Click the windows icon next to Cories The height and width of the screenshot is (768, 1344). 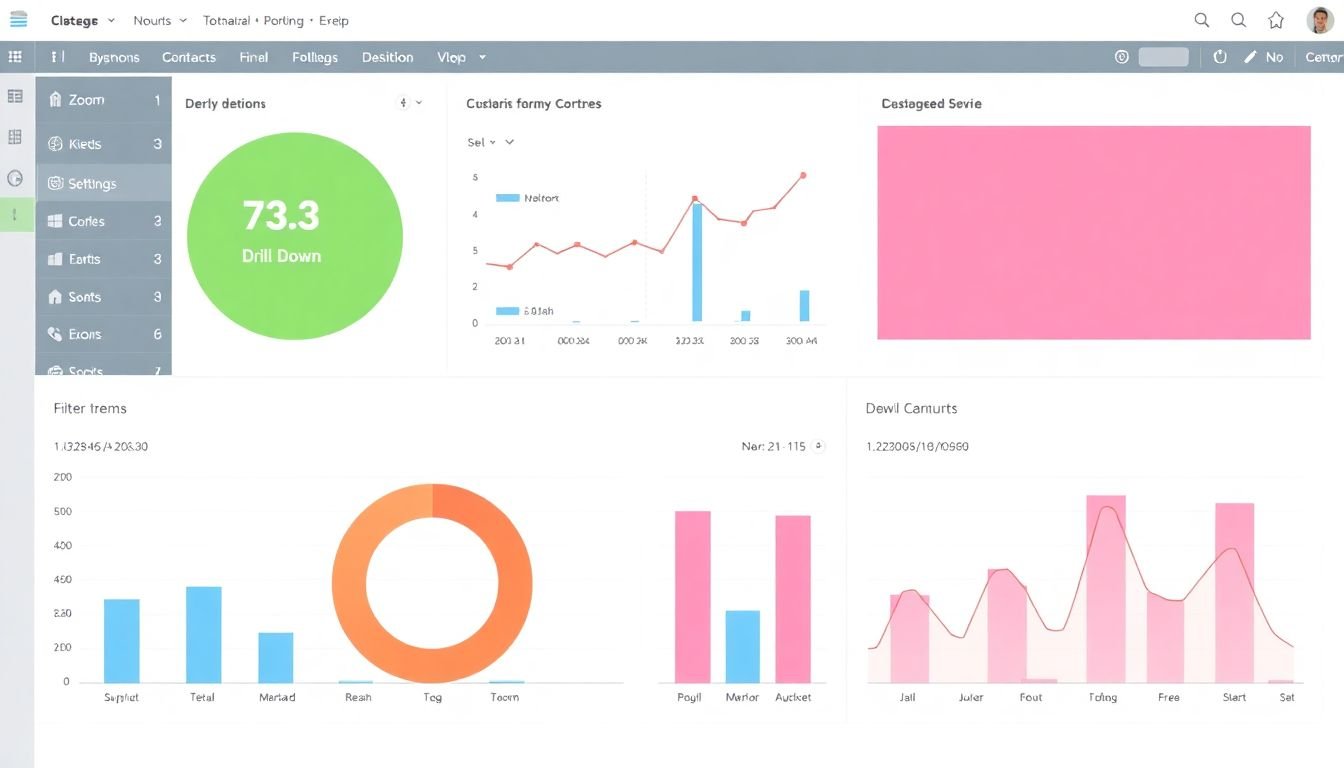tap(55, 221)
